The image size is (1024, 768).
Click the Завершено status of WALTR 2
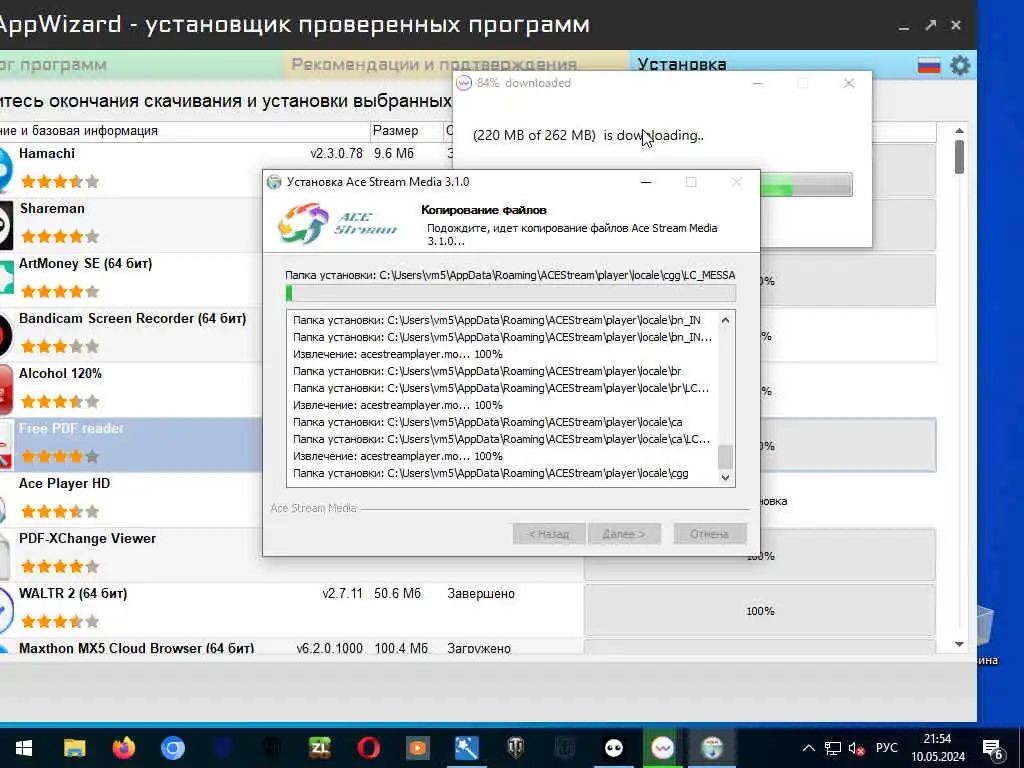click(x=481, y=594)
